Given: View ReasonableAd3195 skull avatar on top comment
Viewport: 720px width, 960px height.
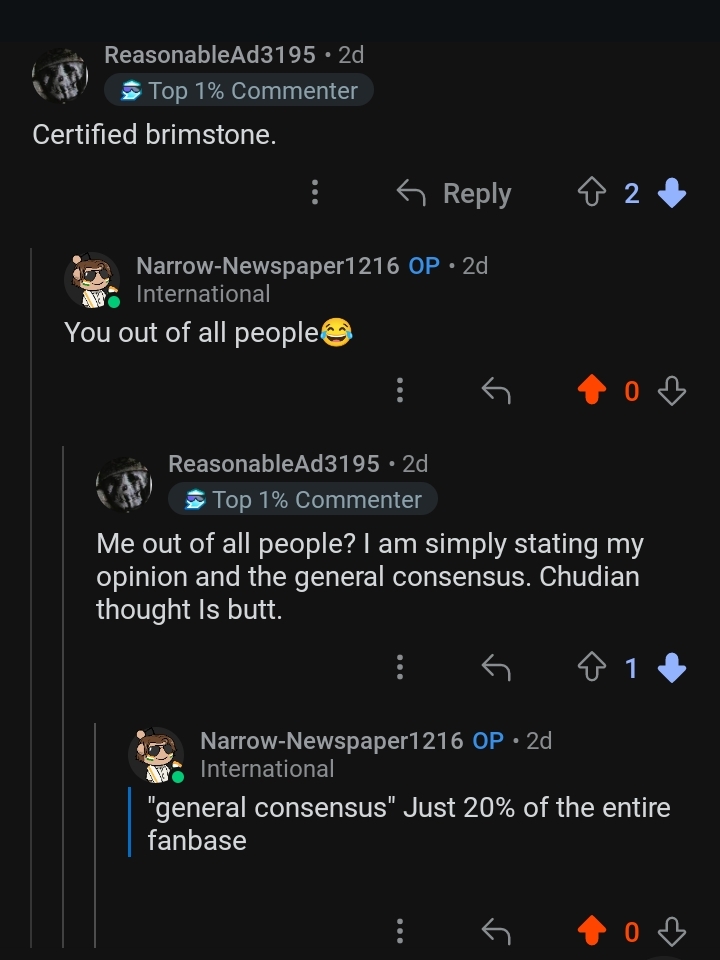Looking at the screenshot, I should (60, 75).
